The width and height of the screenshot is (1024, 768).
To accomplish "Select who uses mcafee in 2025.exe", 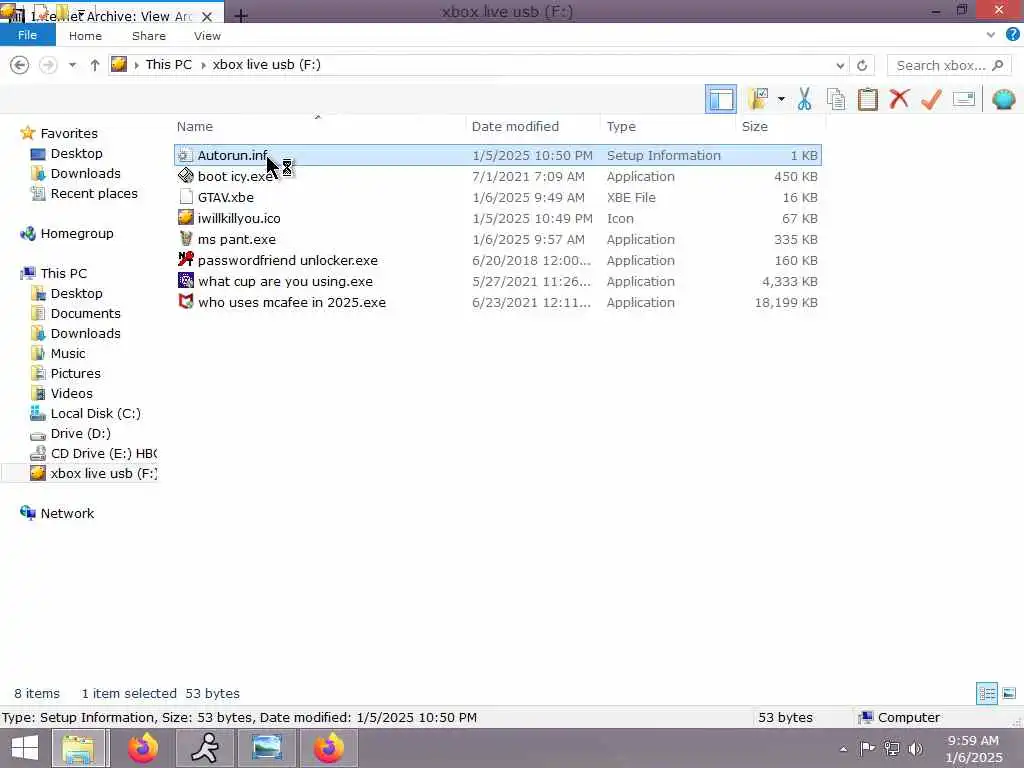I will 498,302.
